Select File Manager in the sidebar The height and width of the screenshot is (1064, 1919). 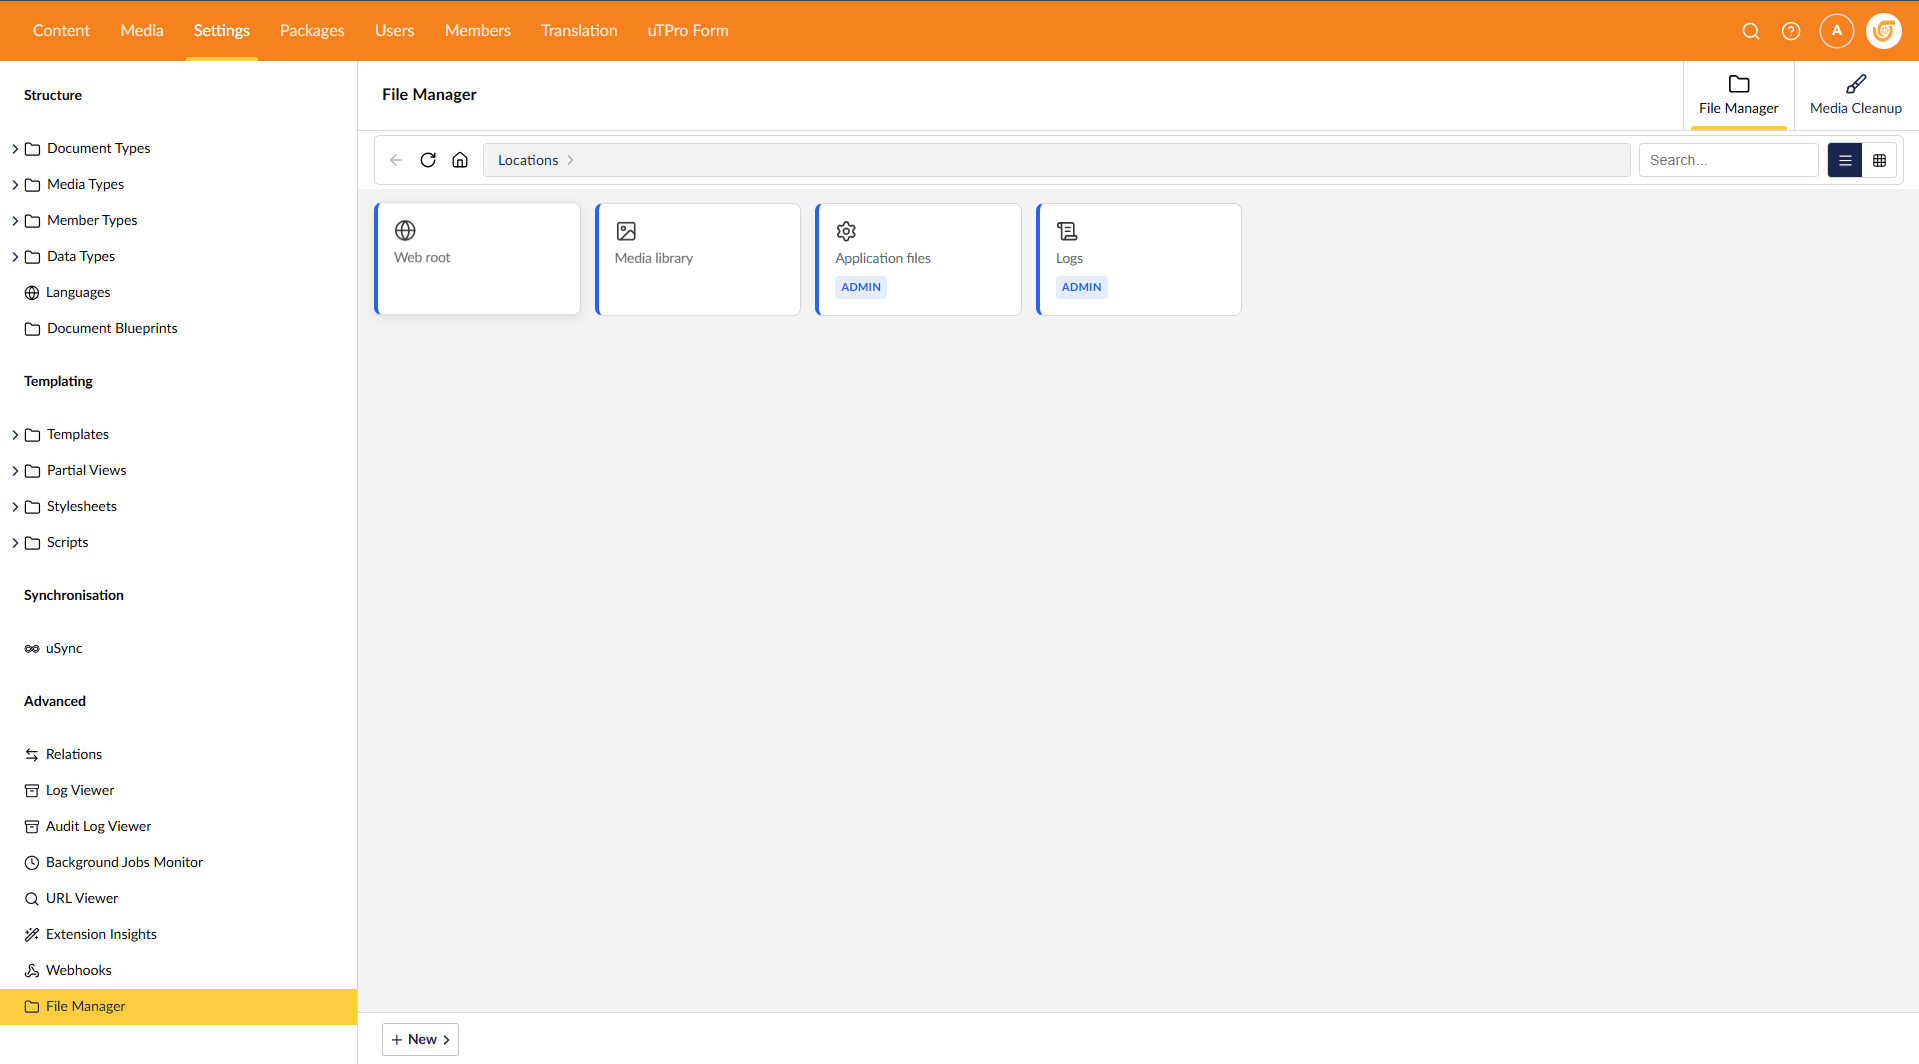point(178,1007)
